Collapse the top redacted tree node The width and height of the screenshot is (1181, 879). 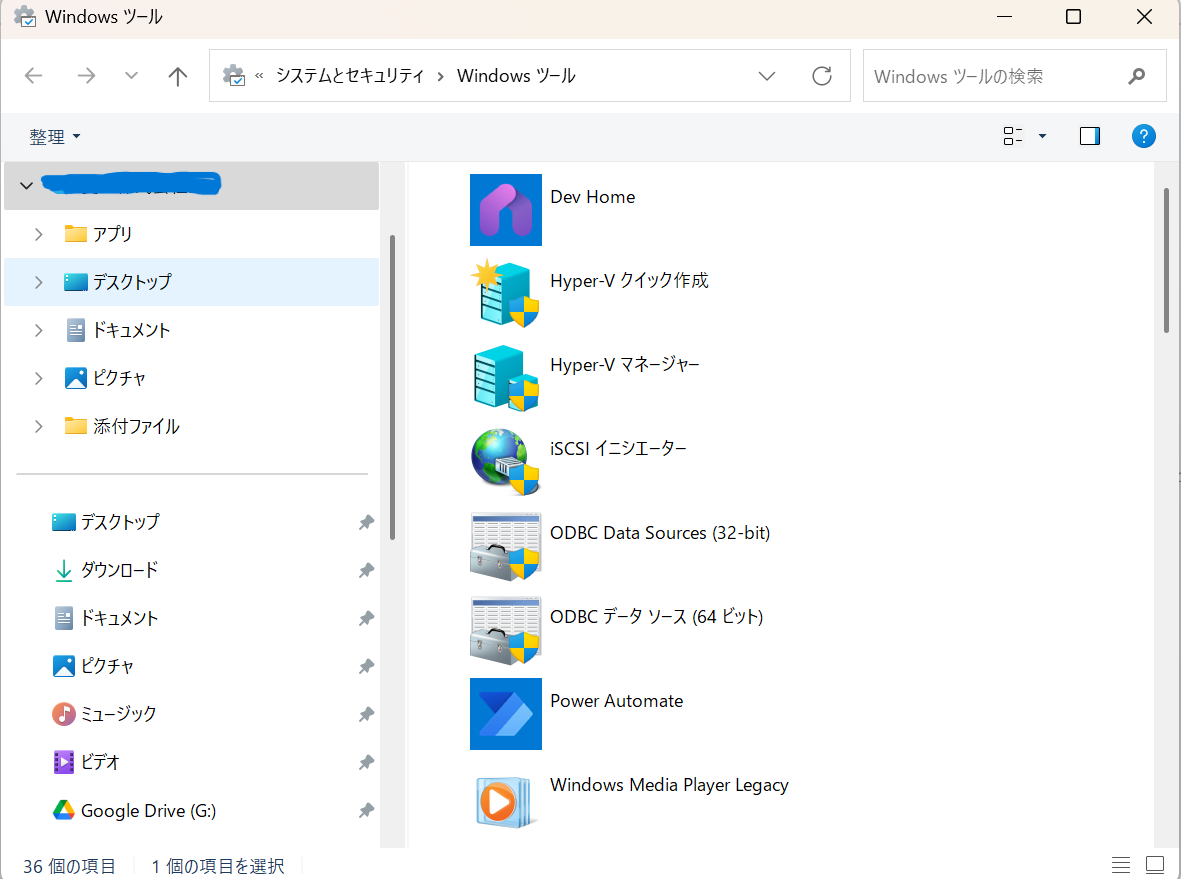pos(26,185)
